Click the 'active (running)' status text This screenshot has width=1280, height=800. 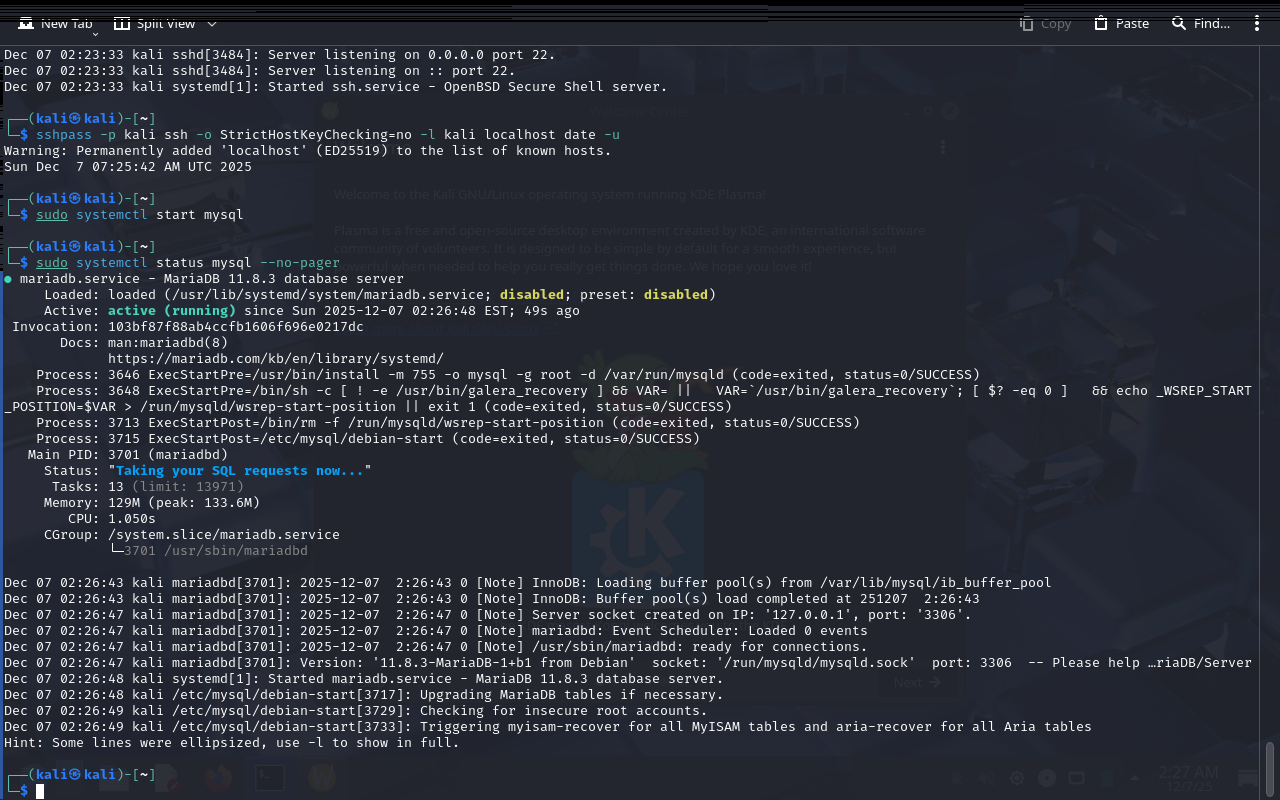pos(171,311)
